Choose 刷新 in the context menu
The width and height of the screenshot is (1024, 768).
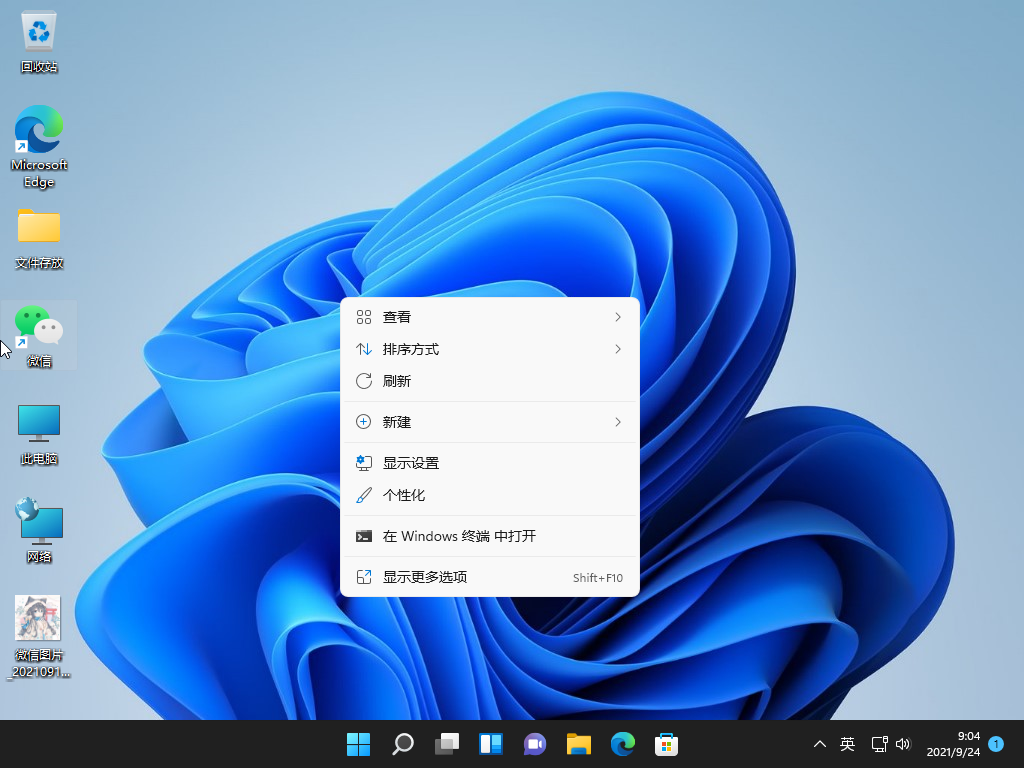click(489, 381)
